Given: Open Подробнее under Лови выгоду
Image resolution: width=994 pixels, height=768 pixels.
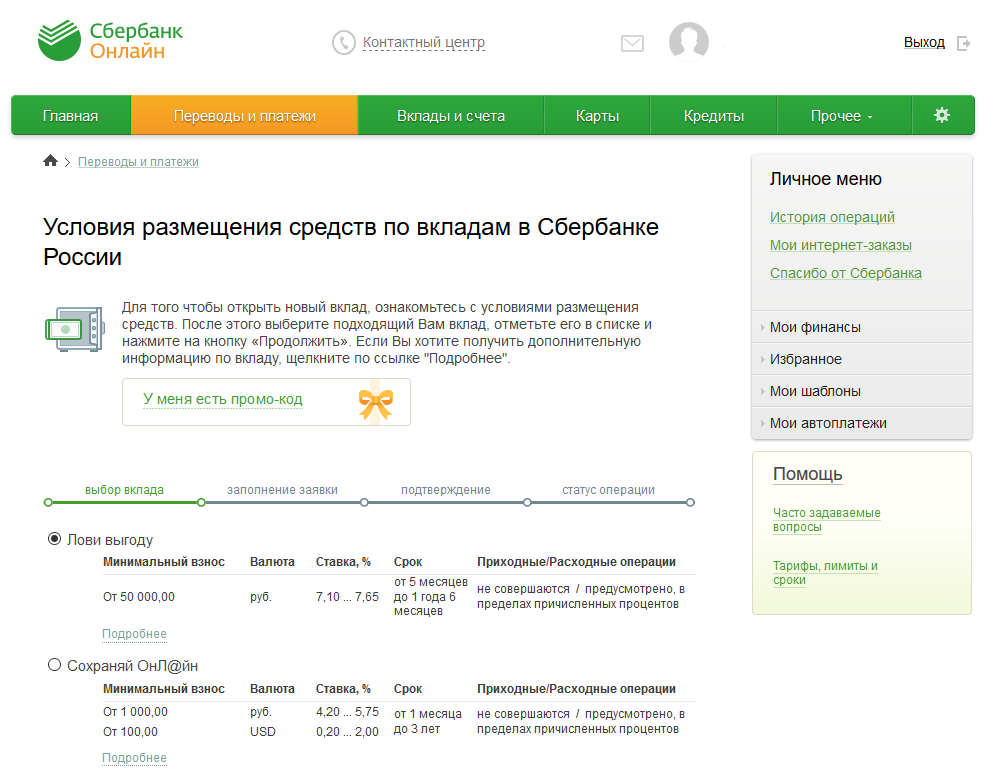Looking at the screenshot, I should 134,634.
